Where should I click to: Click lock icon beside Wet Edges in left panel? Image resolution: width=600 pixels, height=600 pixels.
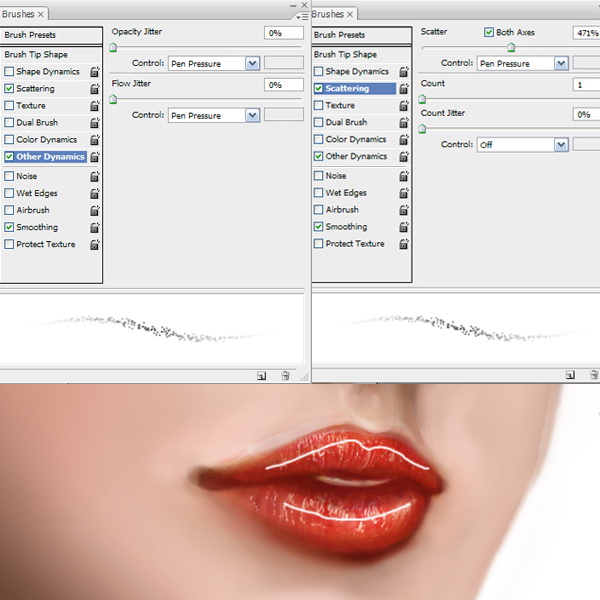click(x=95, y=193)
